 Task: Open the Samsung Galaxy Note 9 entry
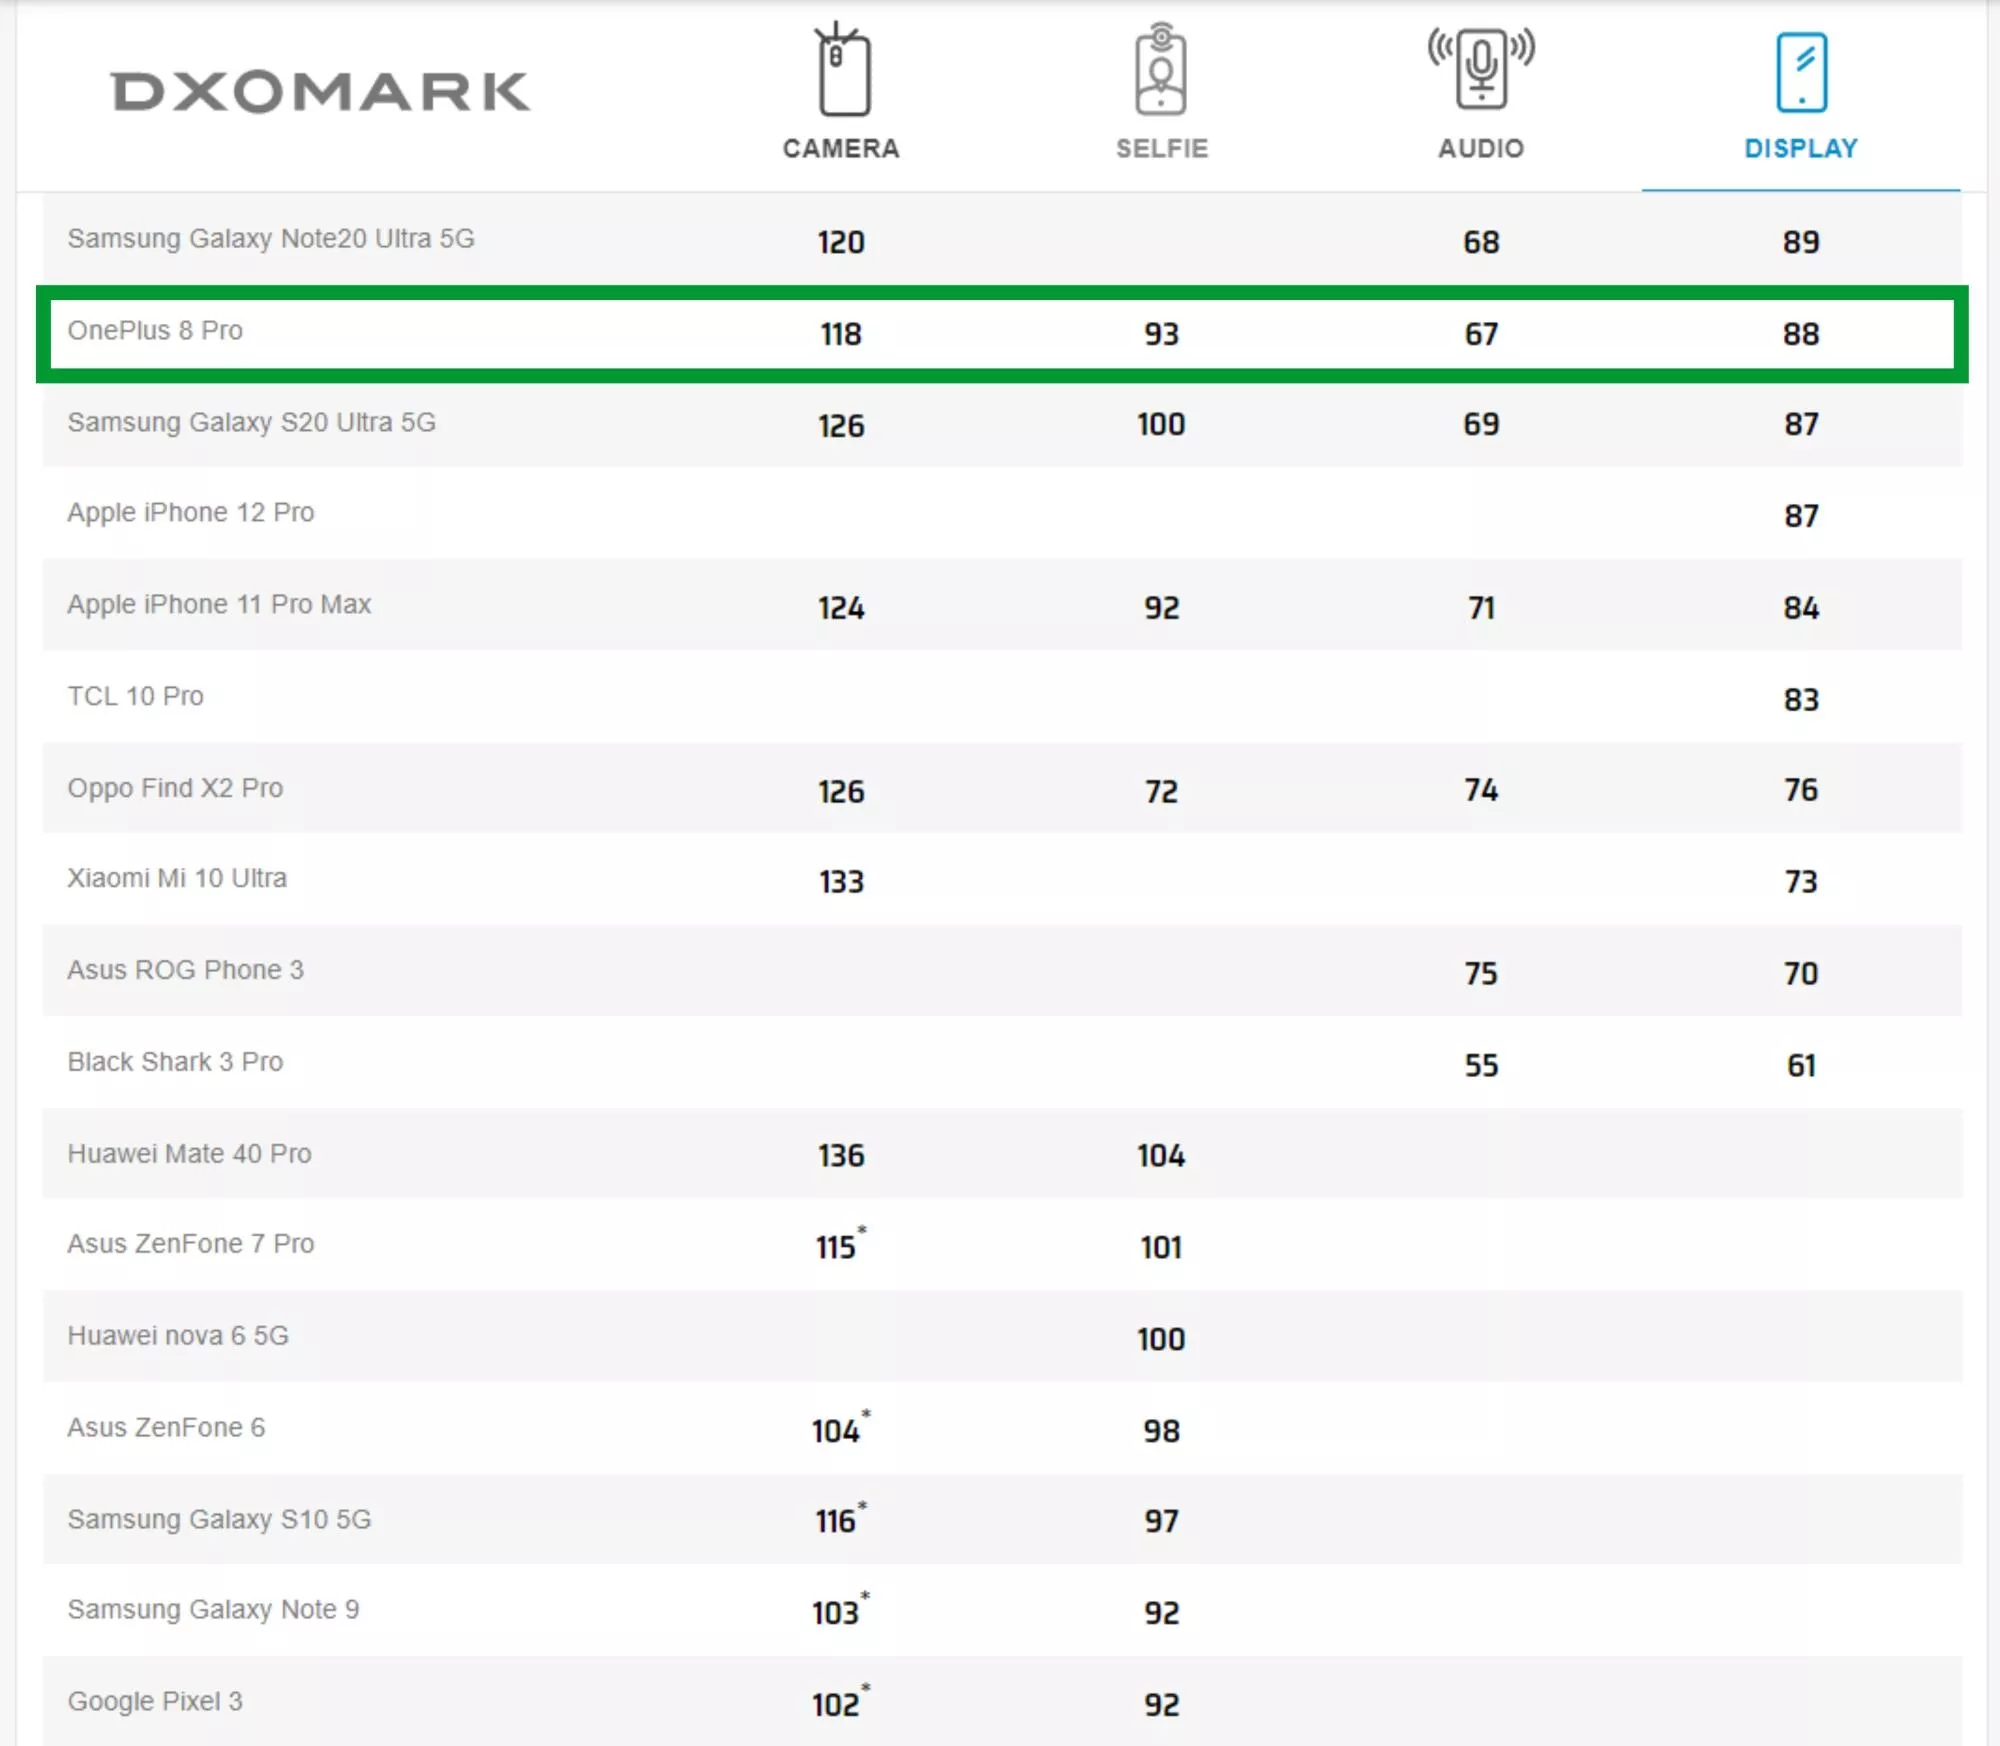(x=213, y=1610)
